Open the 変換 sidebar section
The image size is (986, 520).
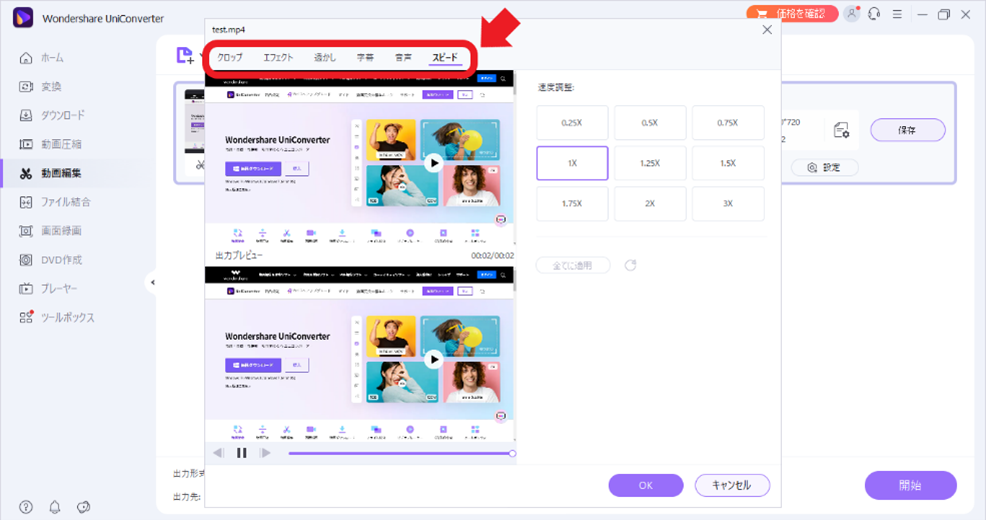(40, 87)
